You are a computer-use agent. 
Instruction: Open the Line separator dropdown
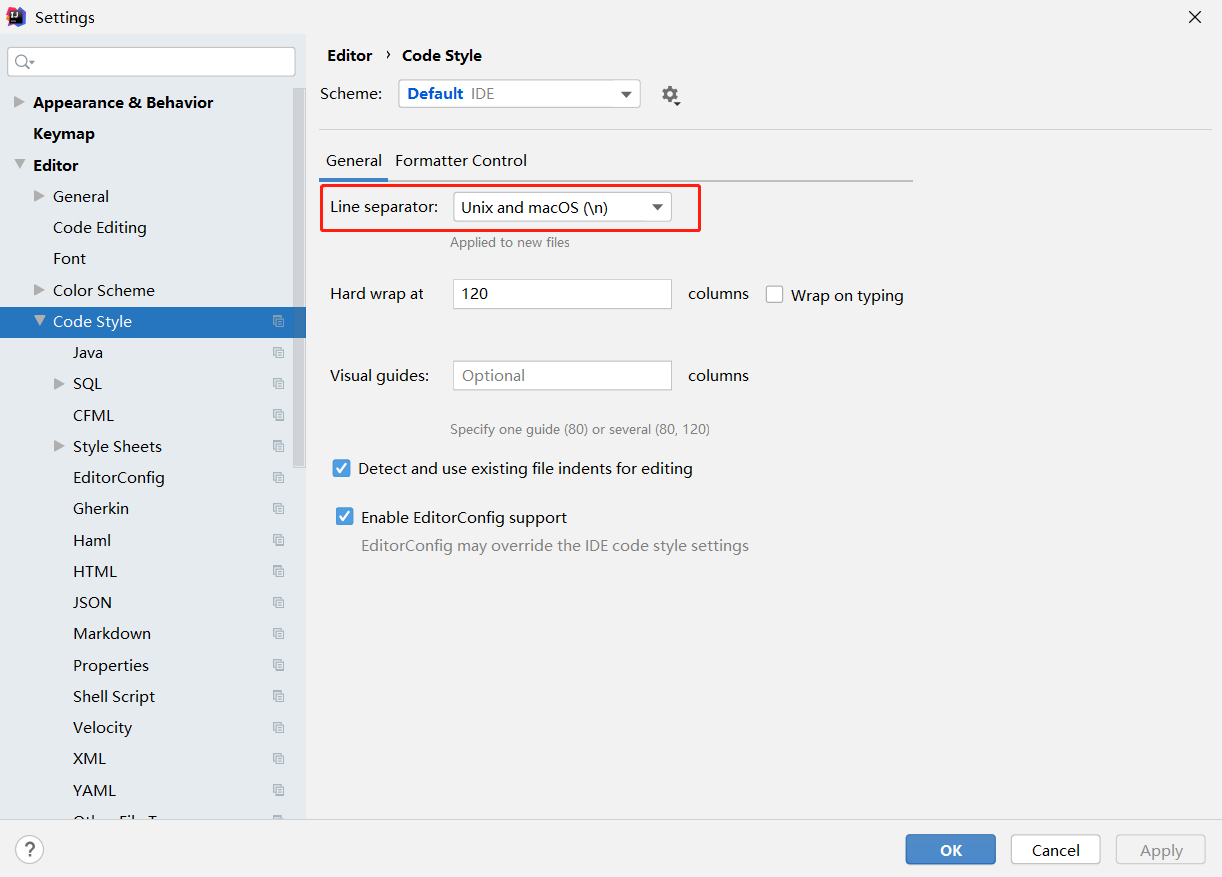[x=562, y=207]
